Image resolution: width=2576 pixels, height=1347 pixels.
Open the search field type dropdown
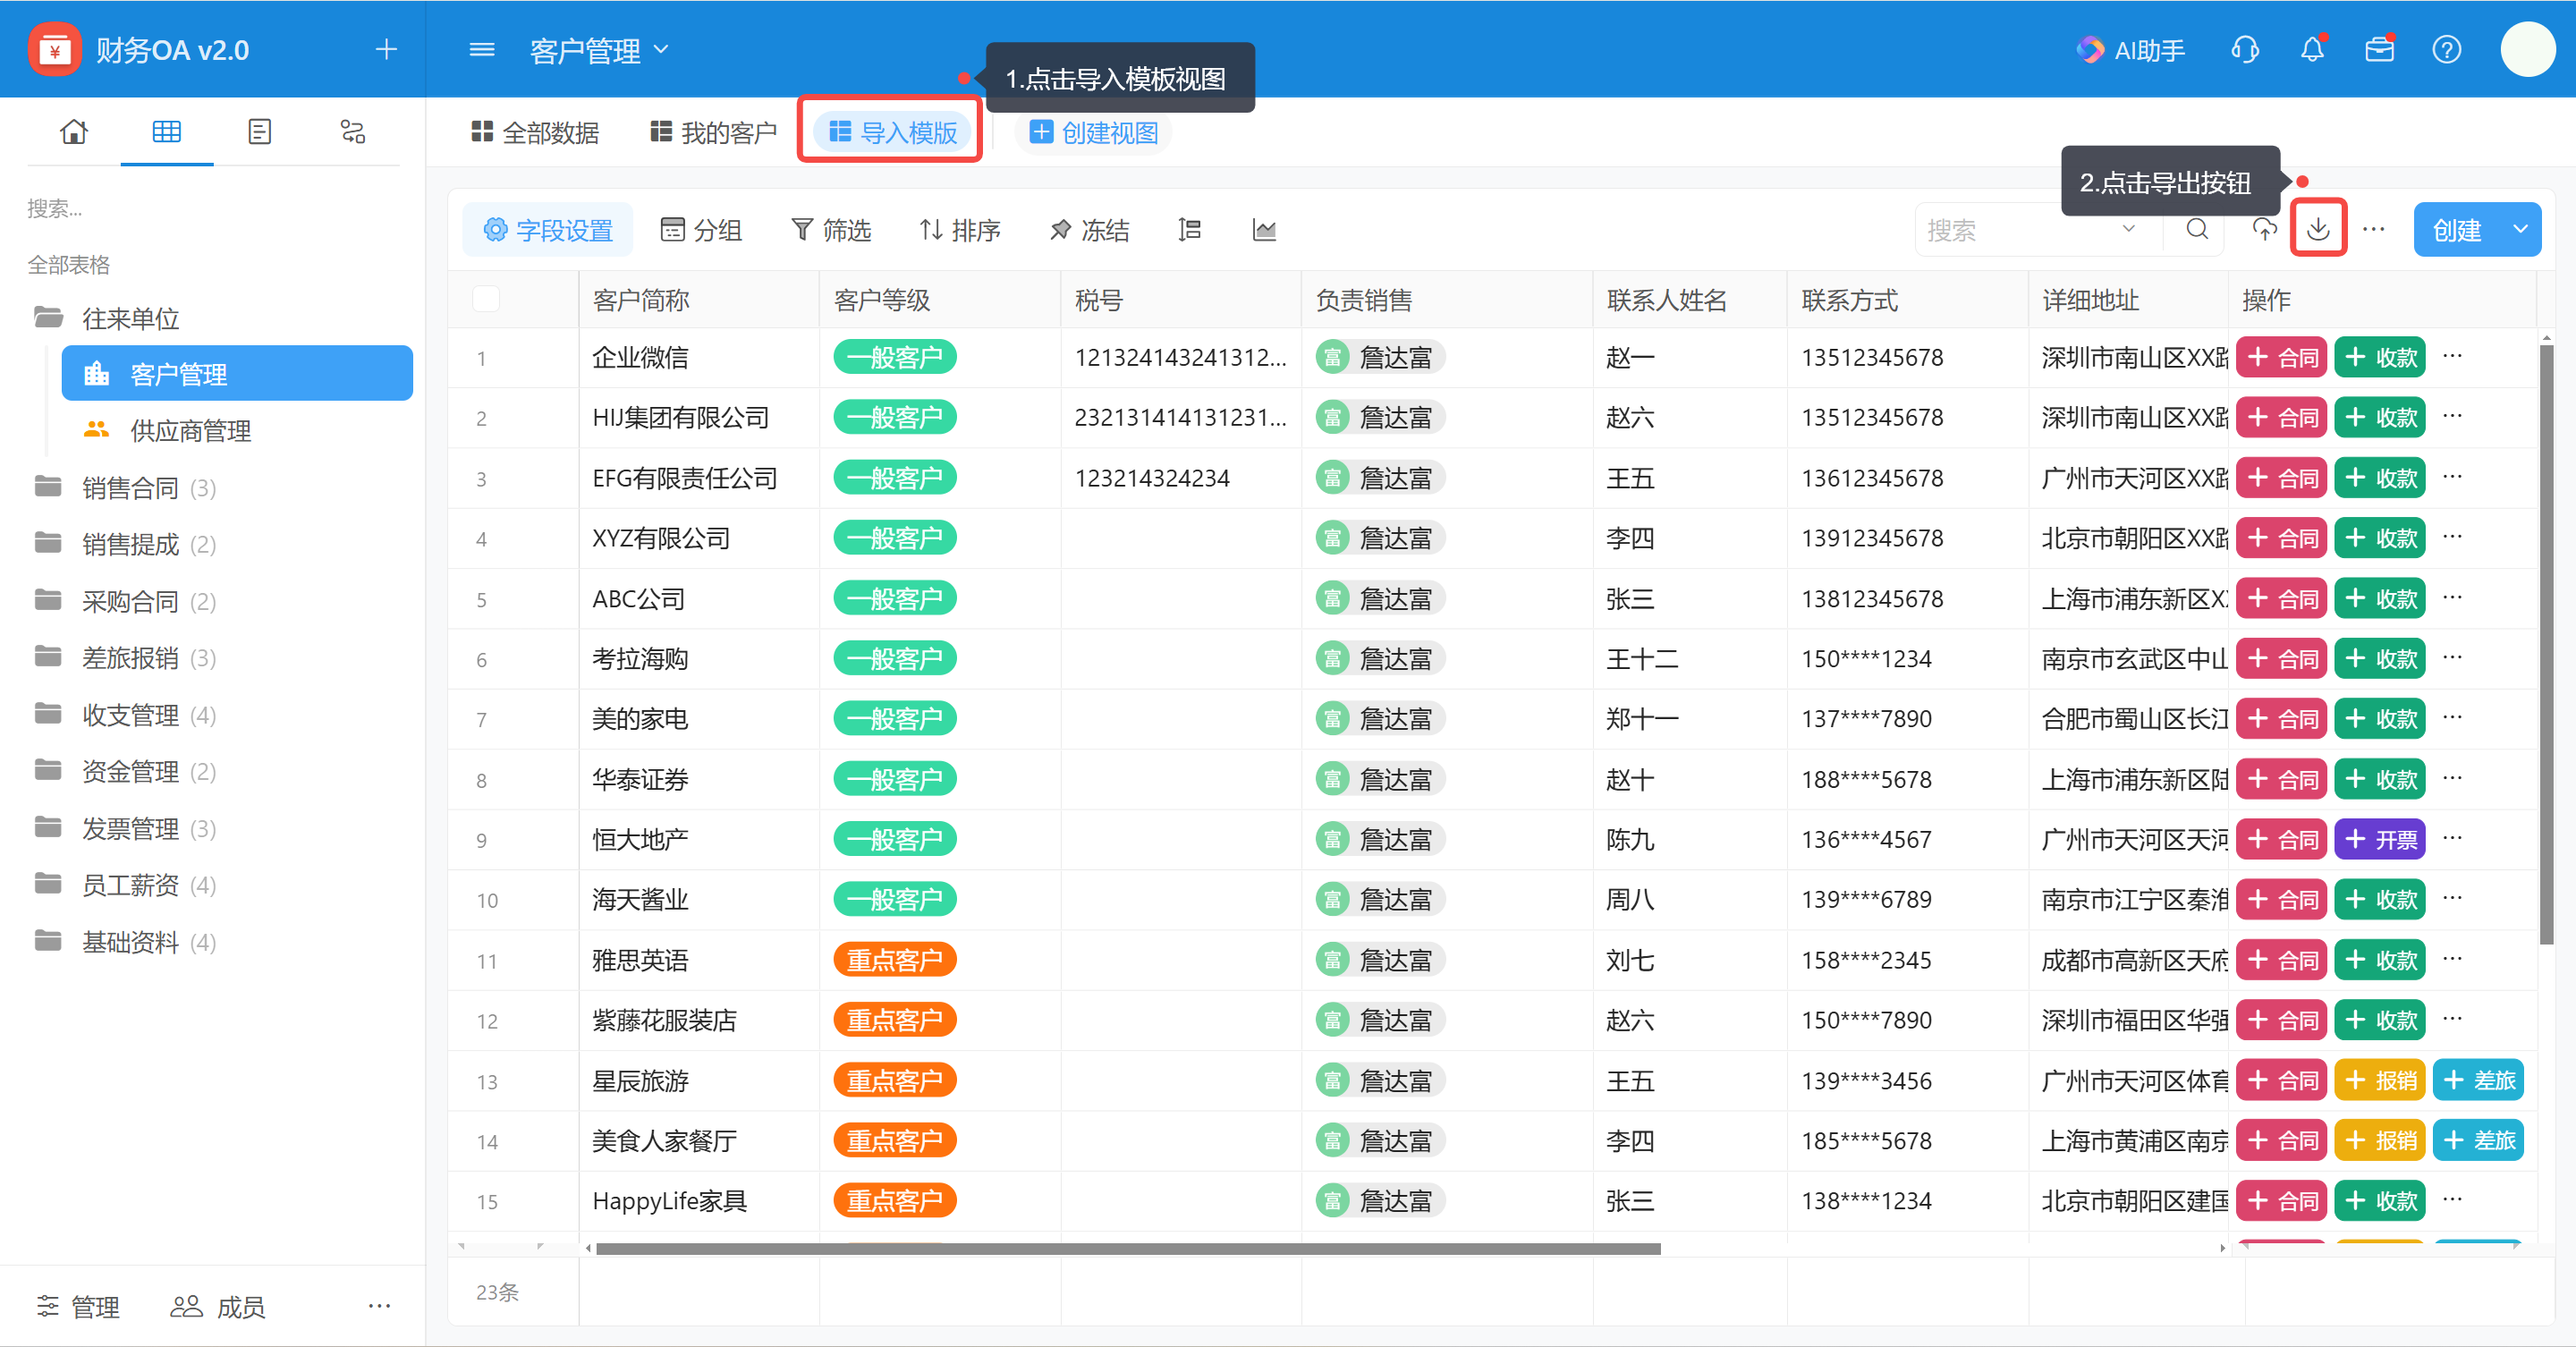point(2129,229)
